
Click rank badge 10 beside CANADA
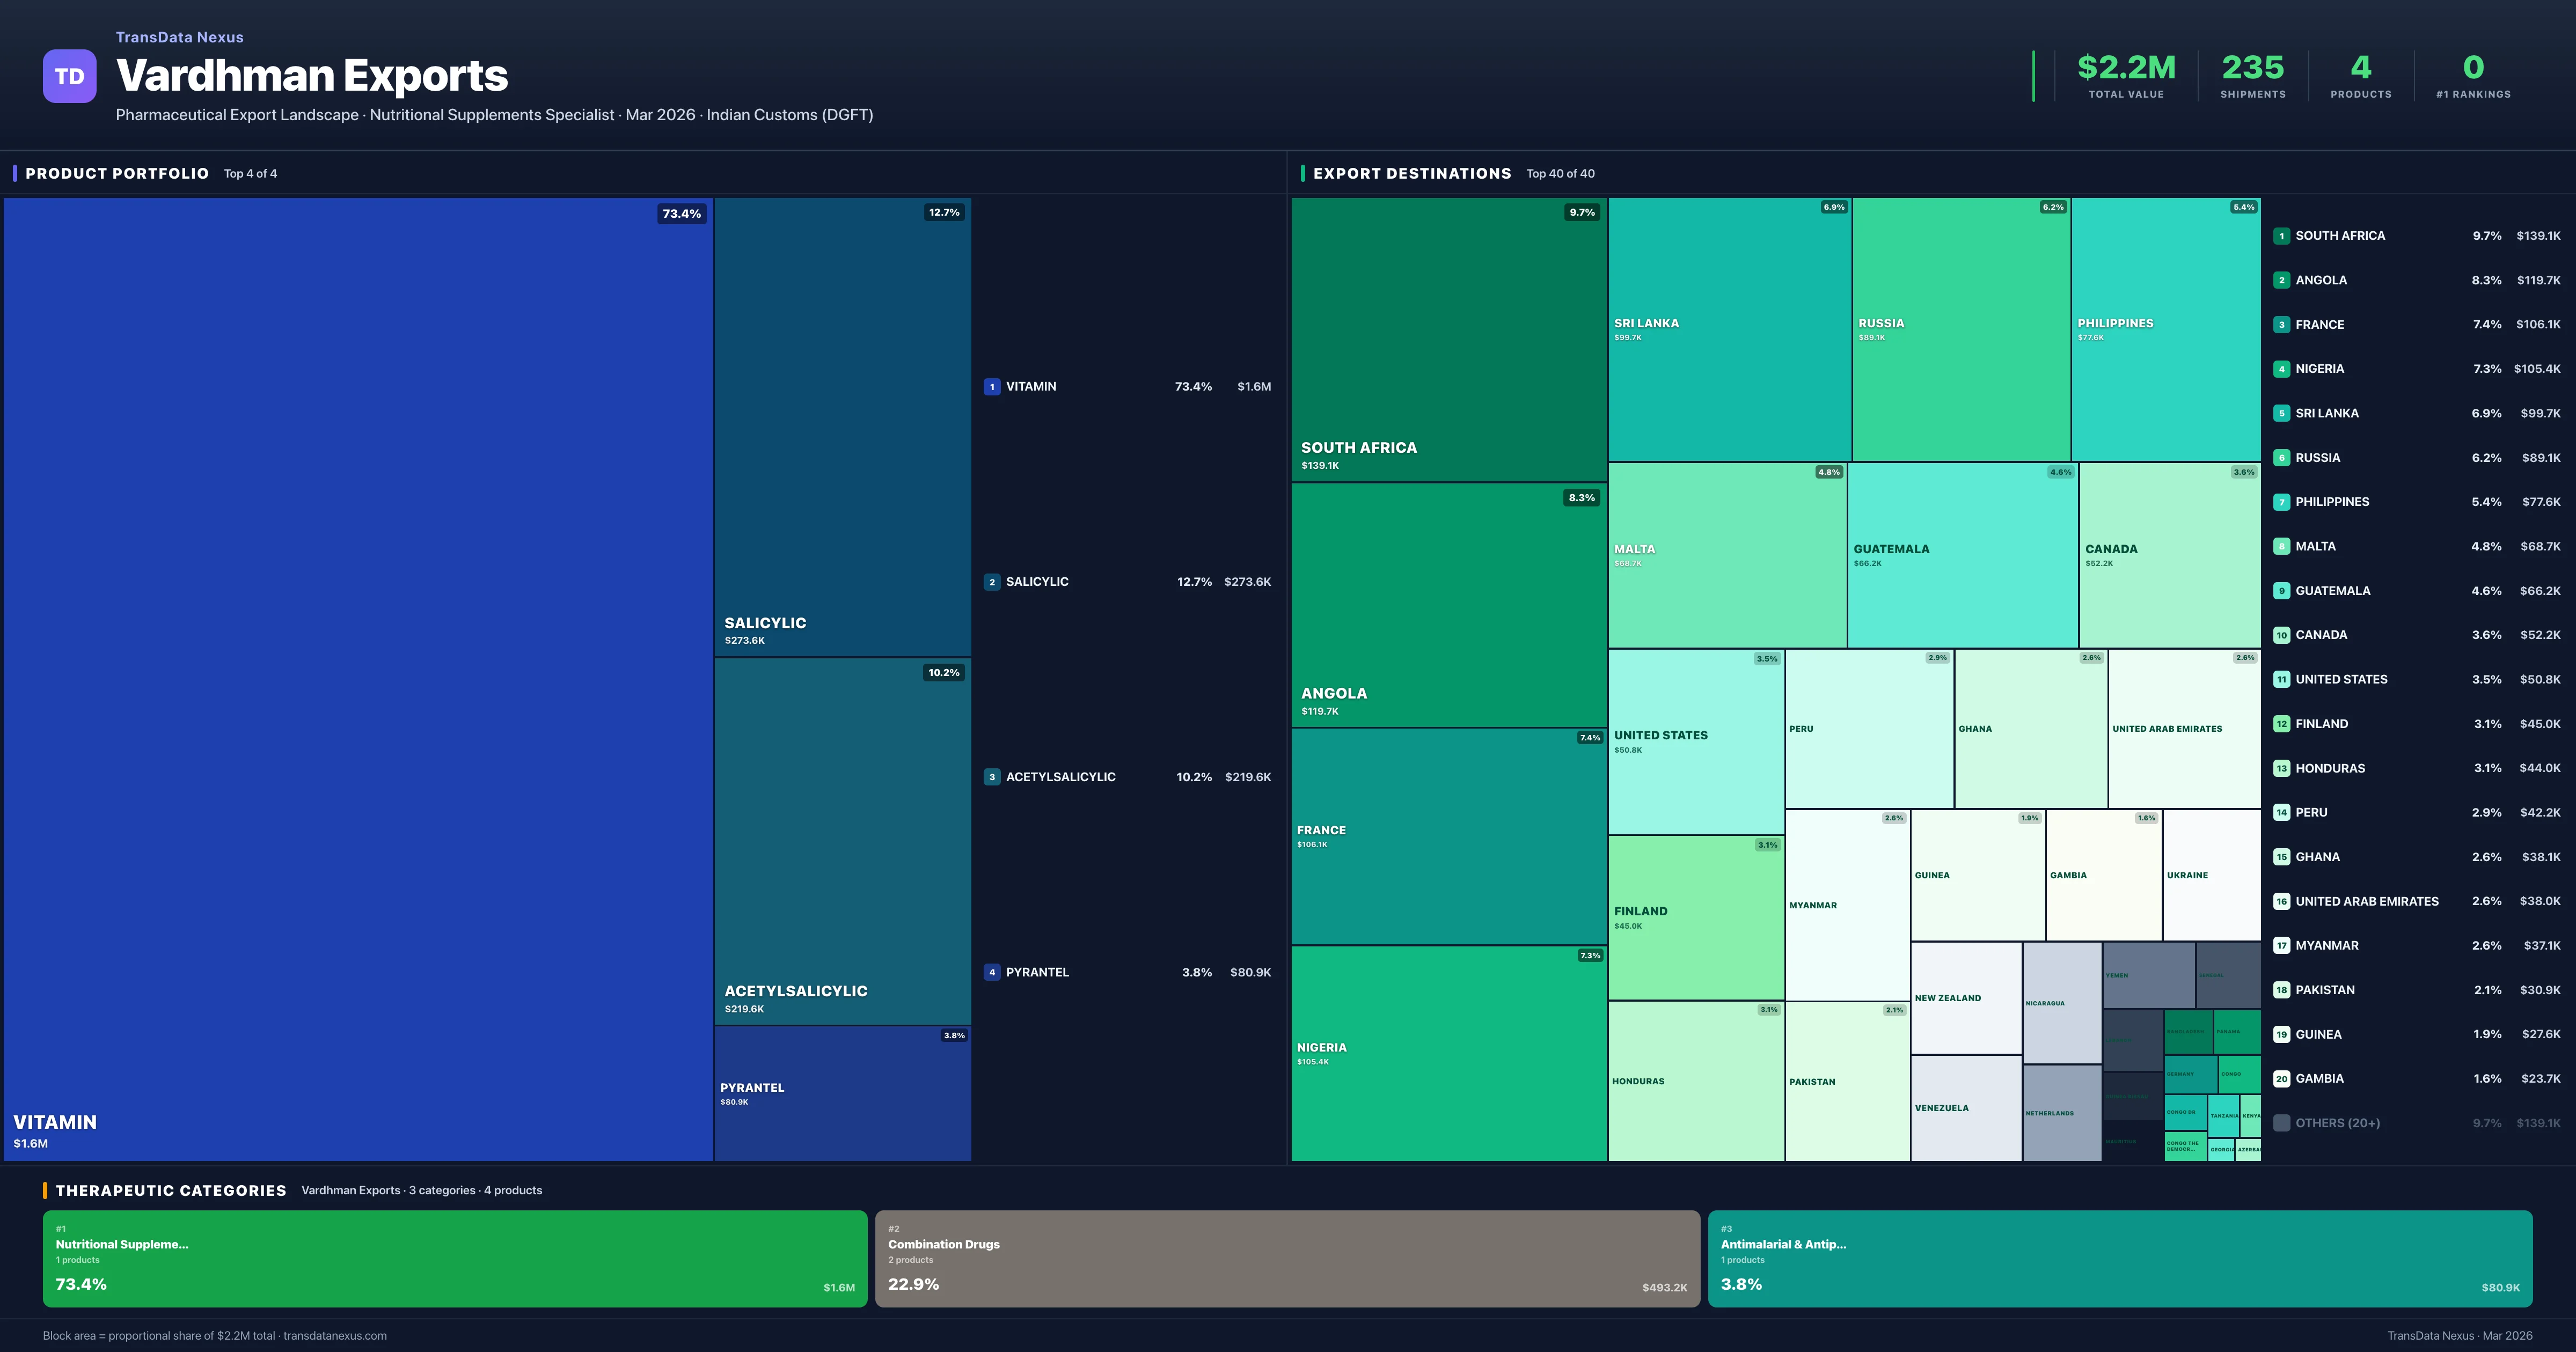tap(2281, 634)
